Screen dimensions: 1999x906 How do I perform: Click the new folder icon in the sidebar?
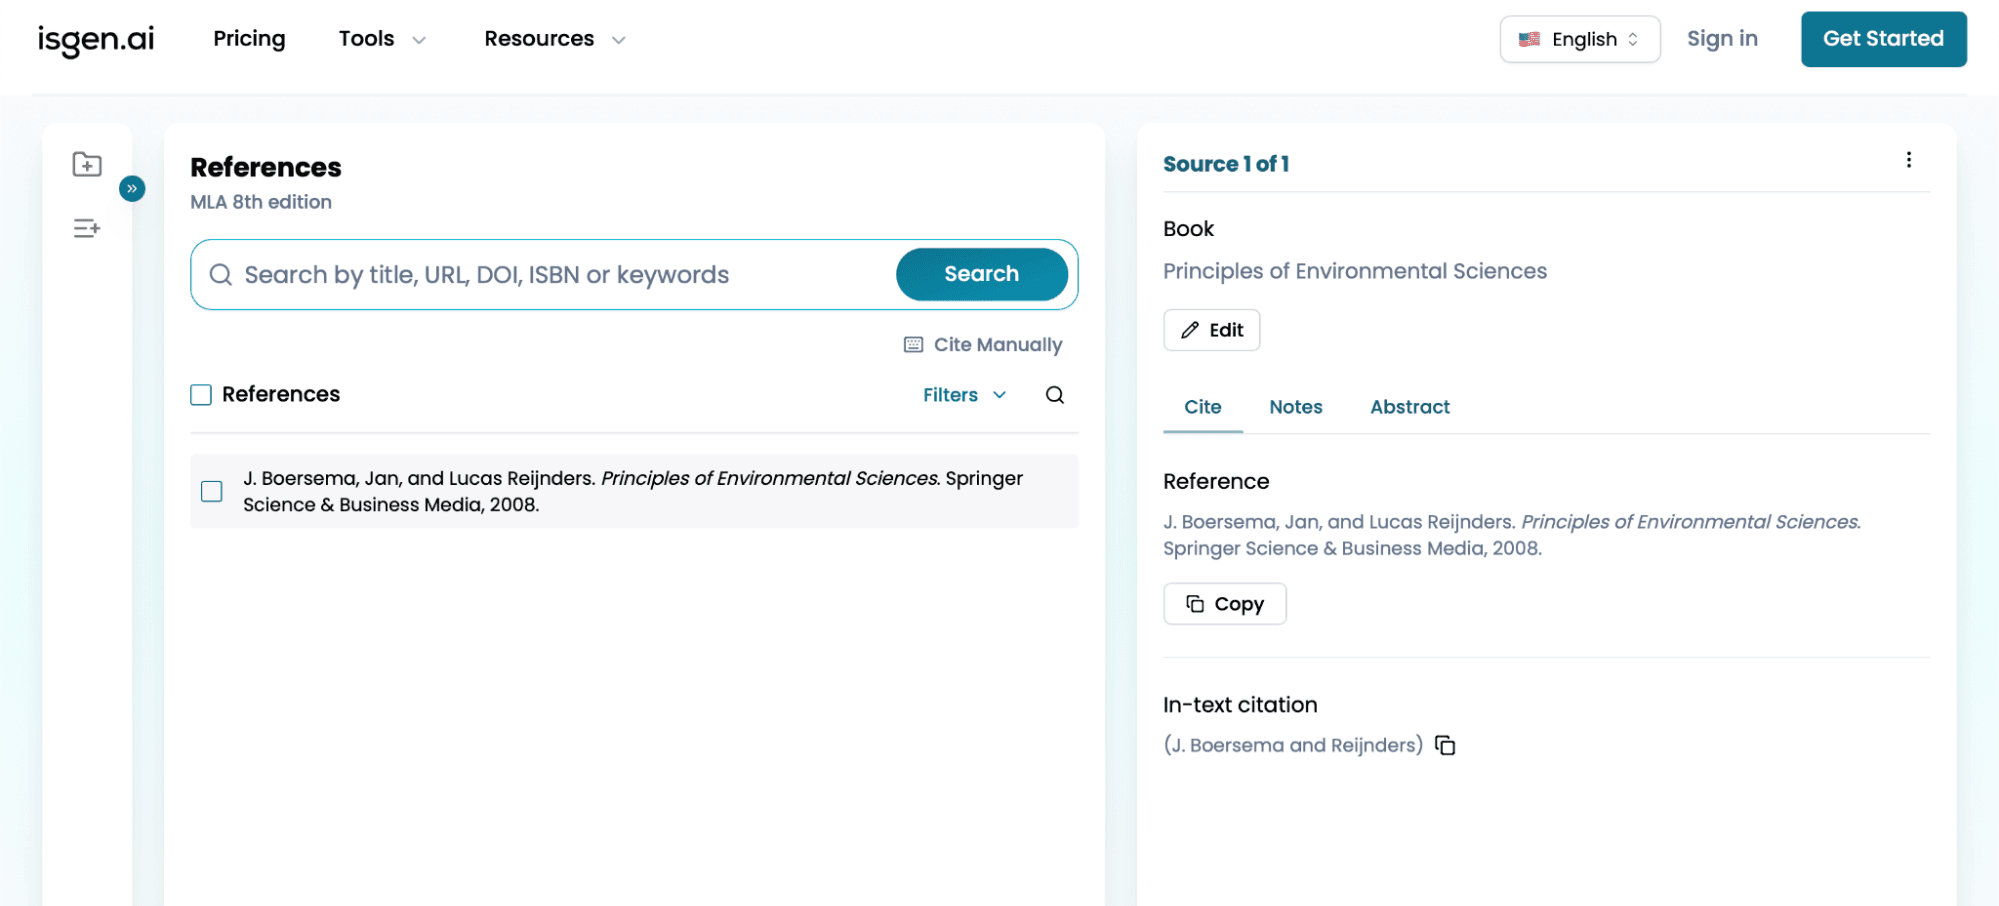pyautogui.click(x=87, y=164)
